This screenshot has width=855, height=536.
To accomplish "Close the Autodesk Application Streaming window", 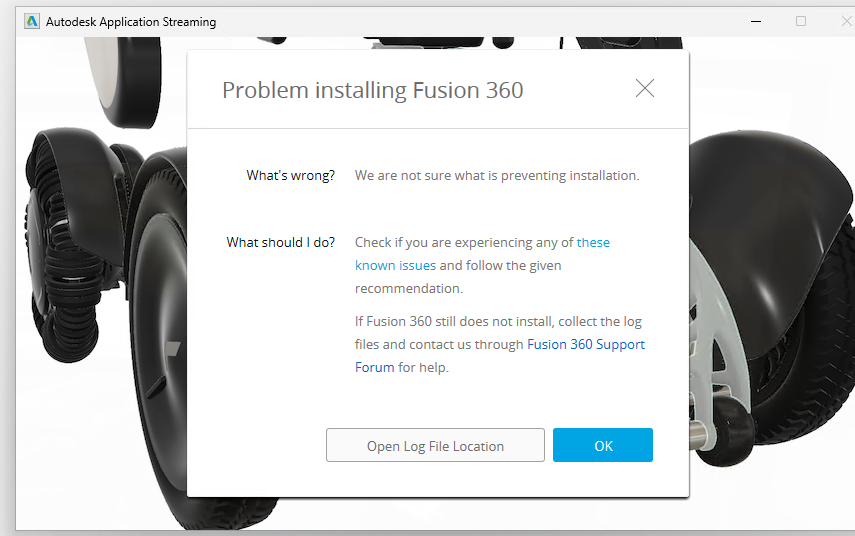I will point(843,21).
